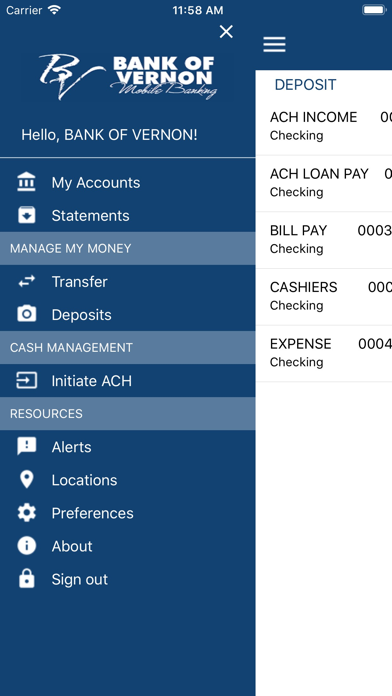Select the BILL PAY checking account
Image resolution: width=392 pixels, height=696 pixels.
[x=324, y=240]
